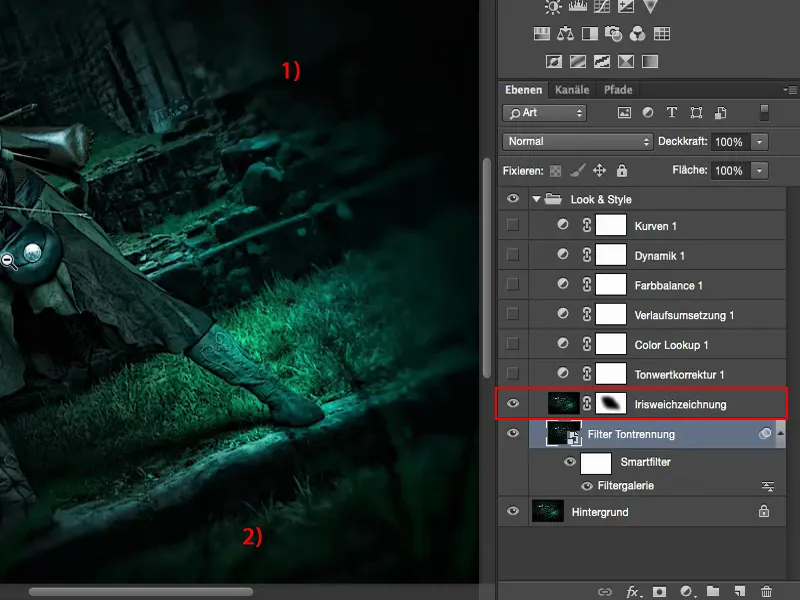Open new adjustment layer menu at panel bottom
800x600 pixels.
[687, 591]
